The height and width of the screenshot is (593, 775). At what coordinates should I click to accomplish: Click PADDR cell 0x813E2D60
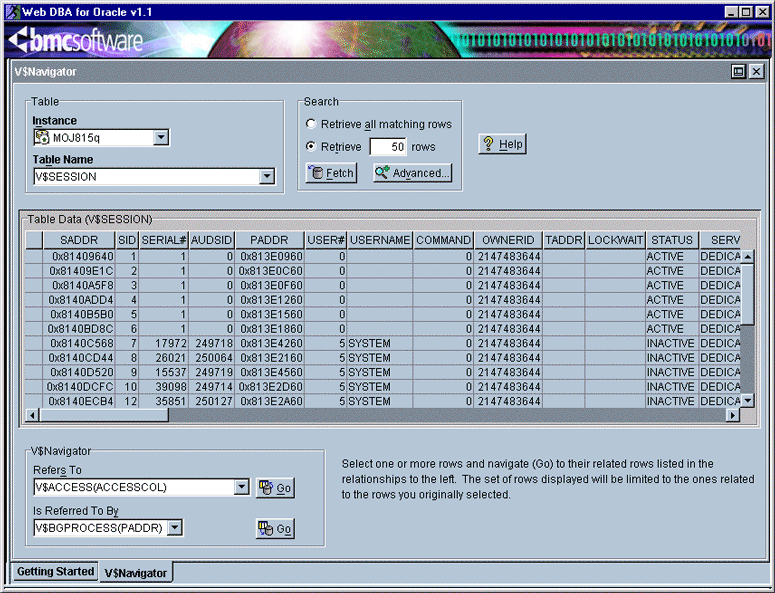270,386
